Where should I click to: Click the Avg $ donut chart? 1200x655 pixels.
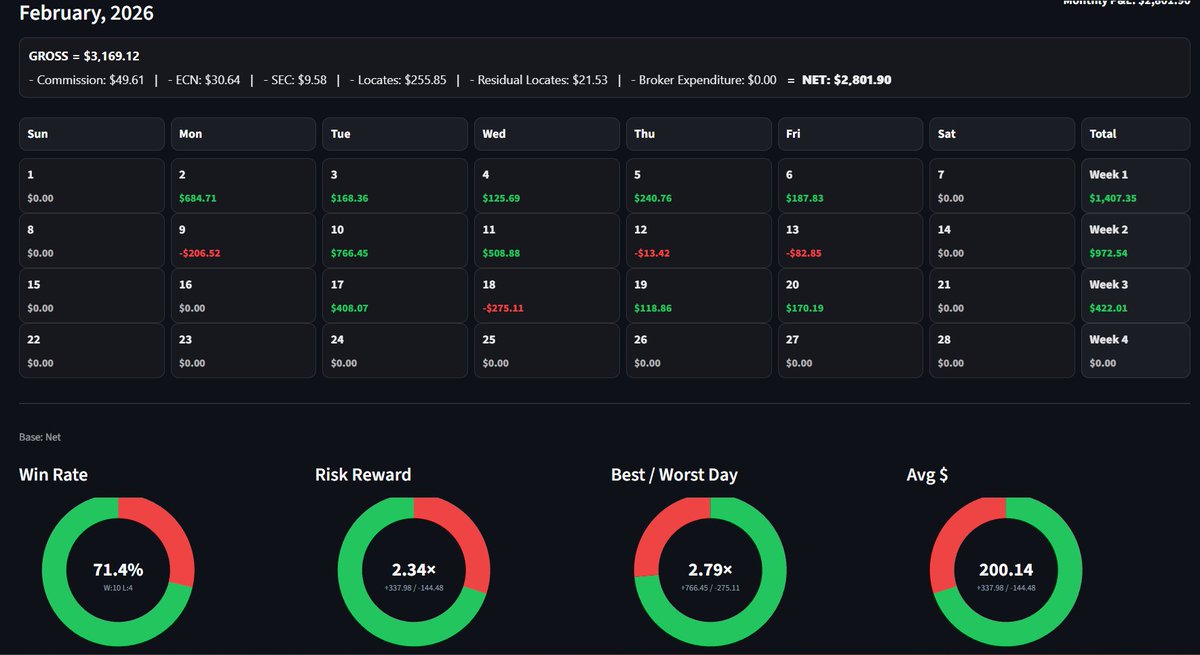pos(1006,572)
